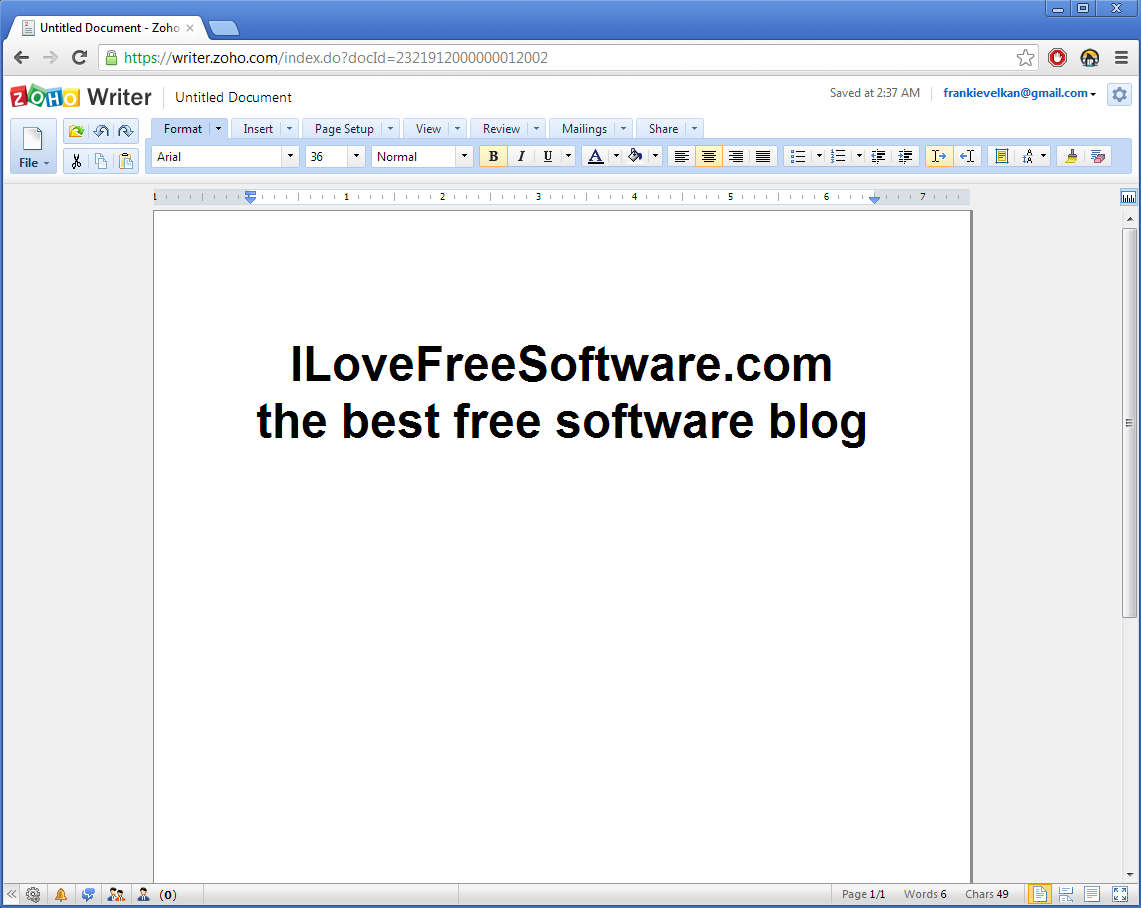Open the numbered list style dropdown
This screenshot has height=908, width=1141.
[x=859, y=156]
